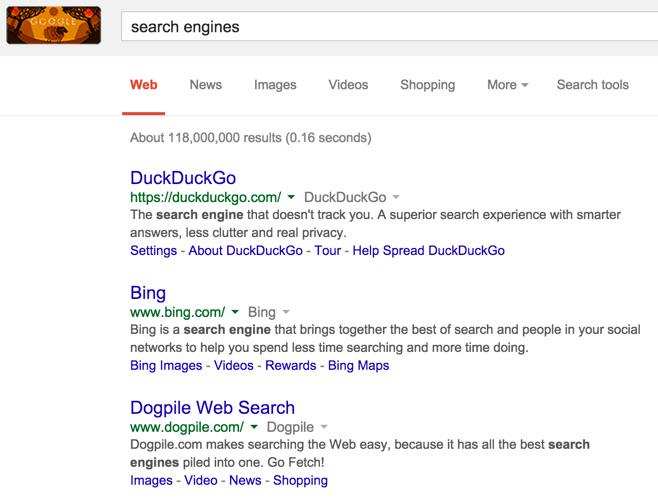
Task: Click the www.dogpile.com/ green URL
Action: pyautogui.click(x=187, y=427)
